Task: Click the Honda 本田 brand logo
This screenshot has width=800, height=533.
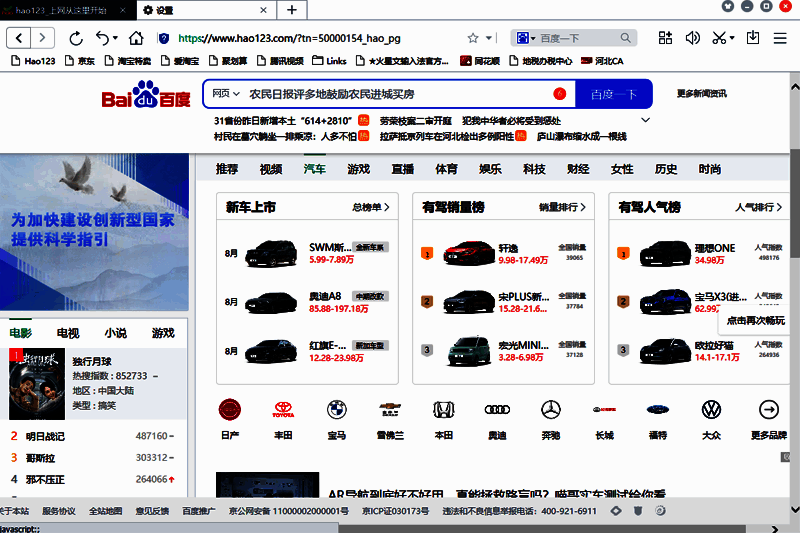Action: click(x=444, y=410)
